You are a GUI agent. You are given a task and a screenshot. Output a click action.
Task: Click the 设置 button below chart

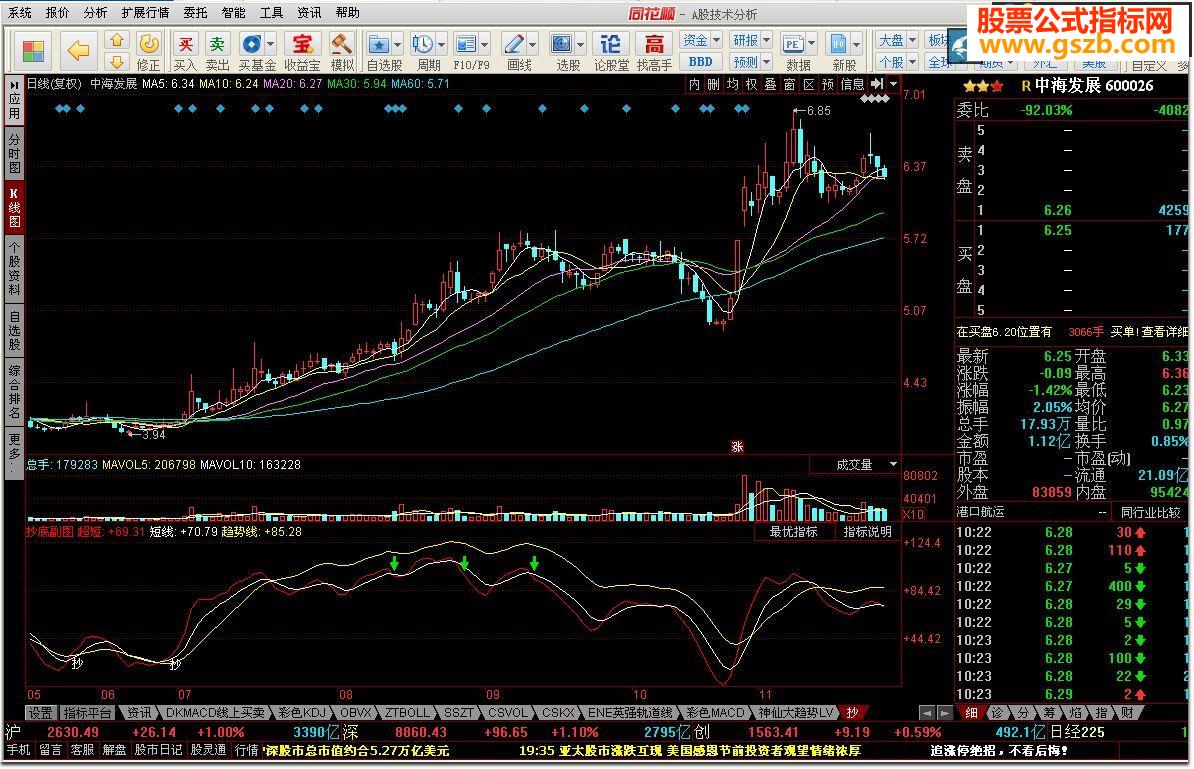pos(40,713)
